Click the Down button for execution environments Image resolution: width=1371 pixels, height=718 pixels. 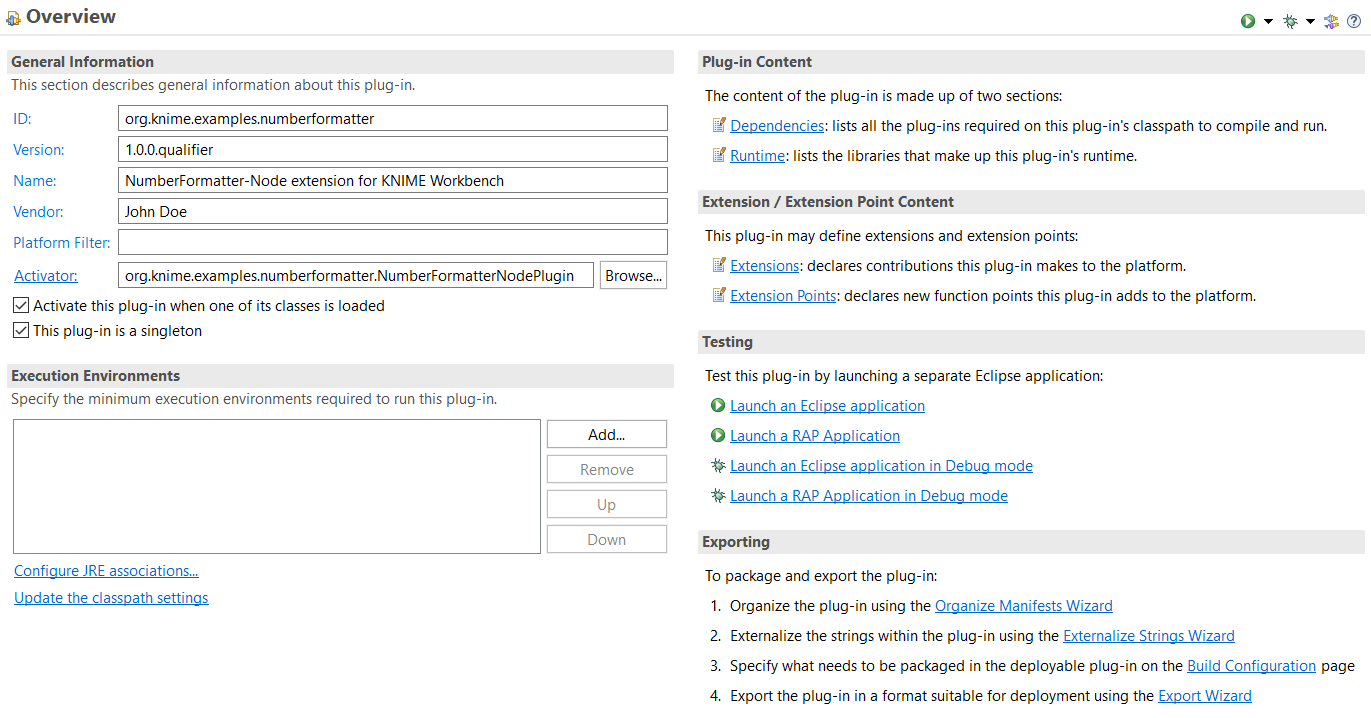(x=607, y=539)
